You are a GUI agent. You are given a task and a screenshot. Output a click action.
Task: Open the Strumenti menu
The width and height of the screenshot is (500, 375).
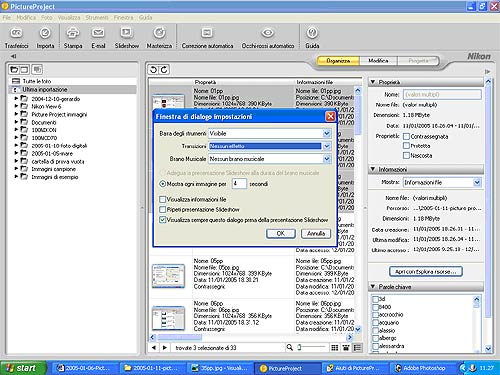(x=97, y=18)
